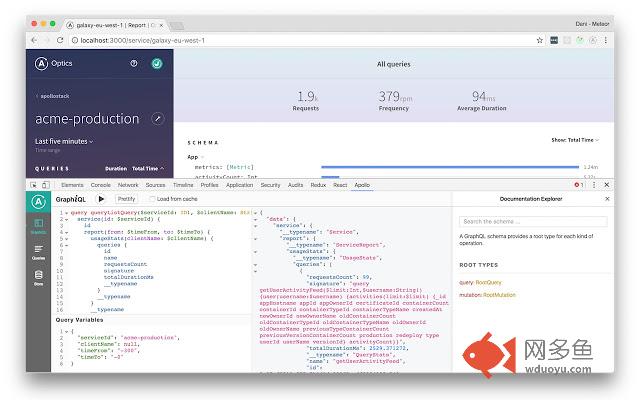Image resolution: width=640 pixels, height=400 pixels.
Task: Select the metrics: [Metric] schema field
Action: point(224,167)
